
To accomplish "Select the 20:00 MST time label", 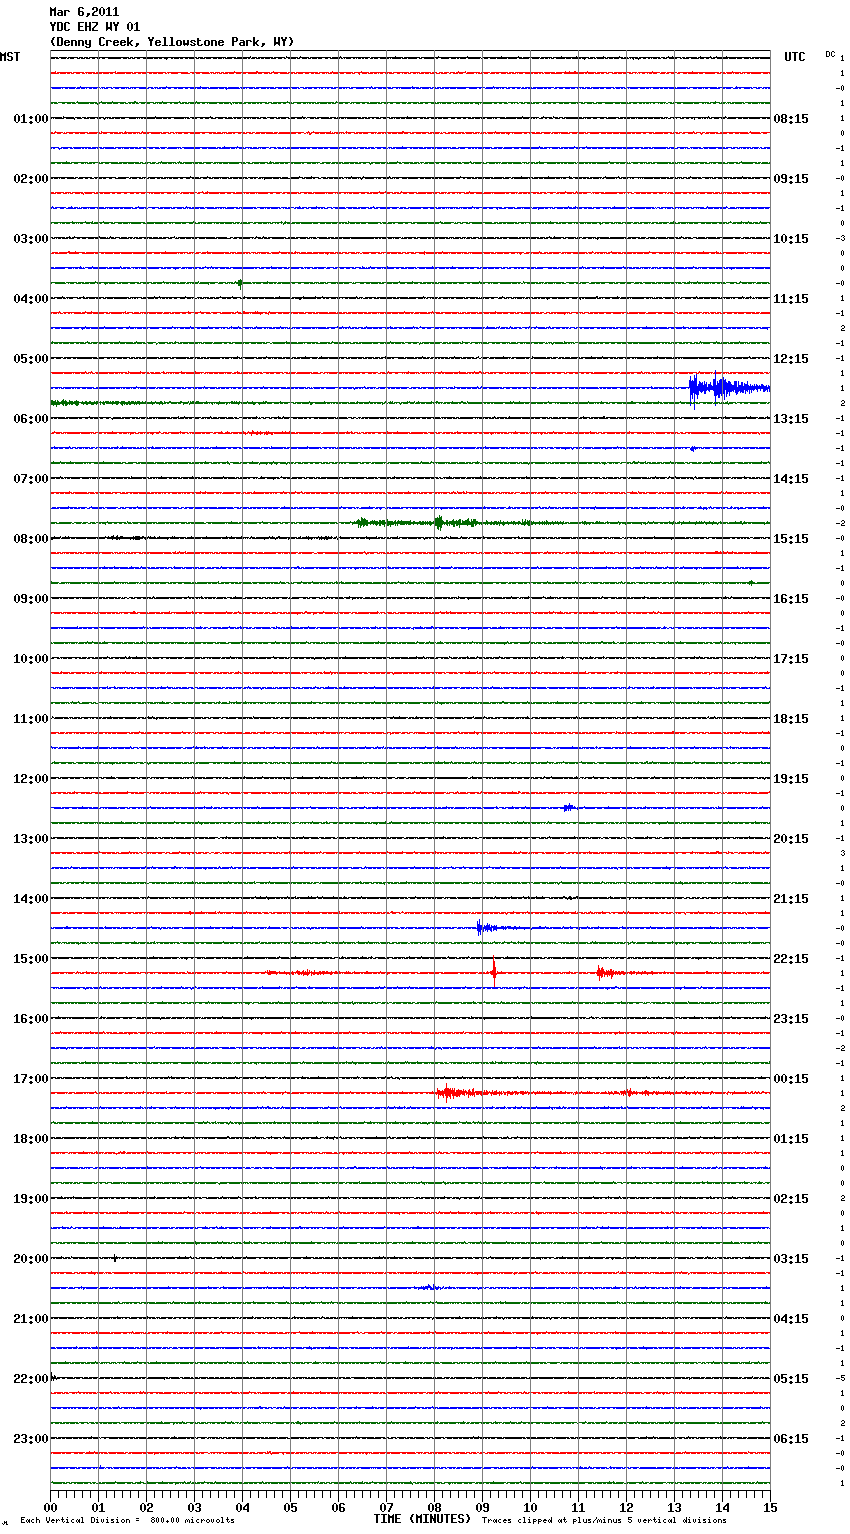I will [30, 1259].
